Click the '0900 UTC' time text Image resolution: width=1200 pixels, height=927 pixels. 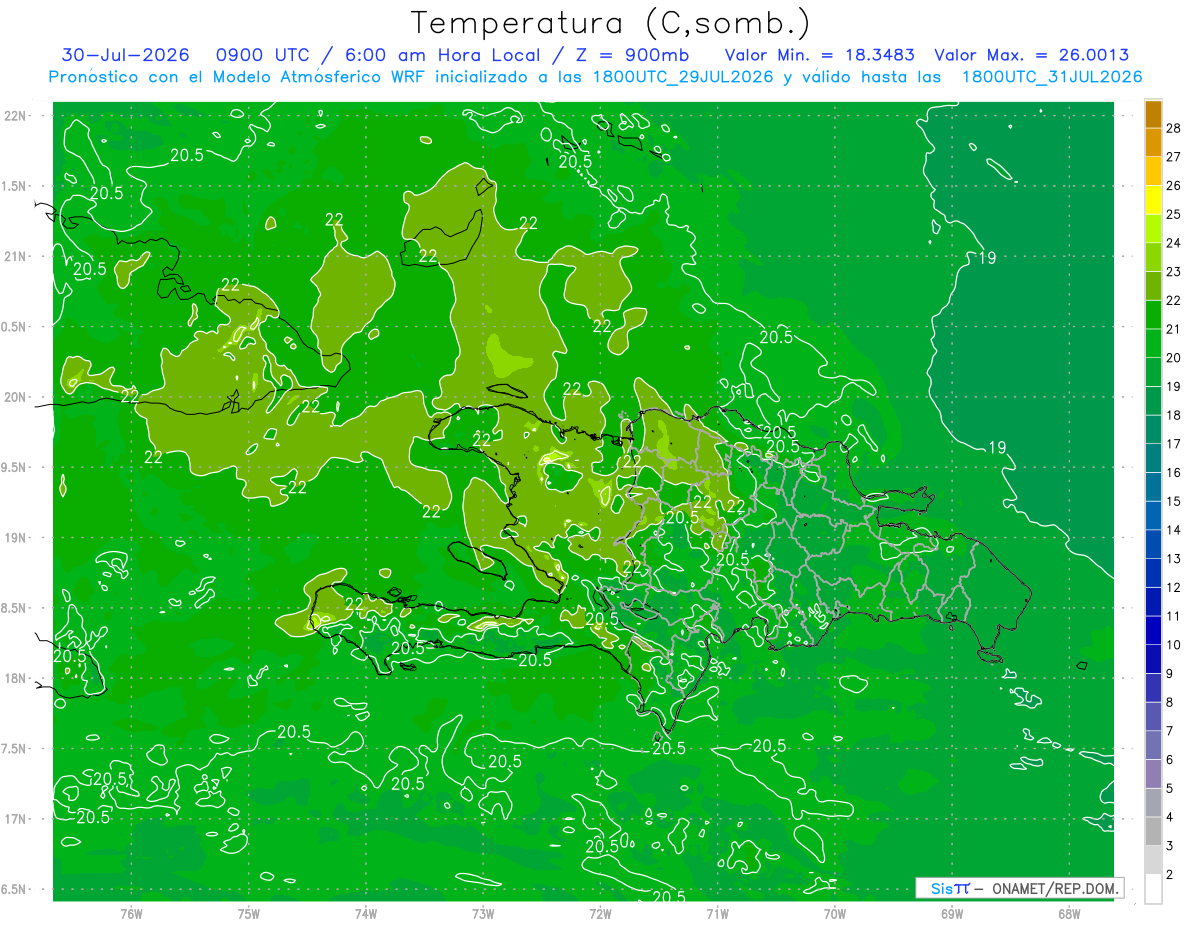(264, 55)
